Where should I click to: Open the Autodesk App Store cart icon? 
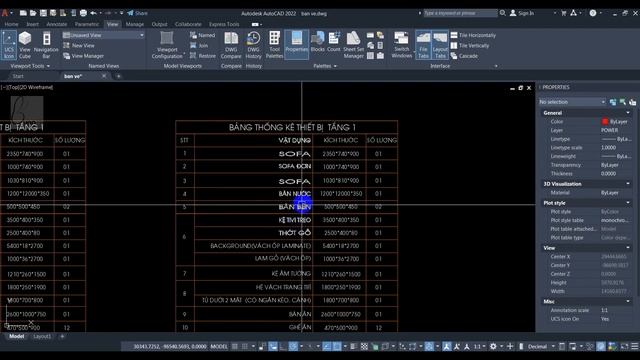point(564,13)
